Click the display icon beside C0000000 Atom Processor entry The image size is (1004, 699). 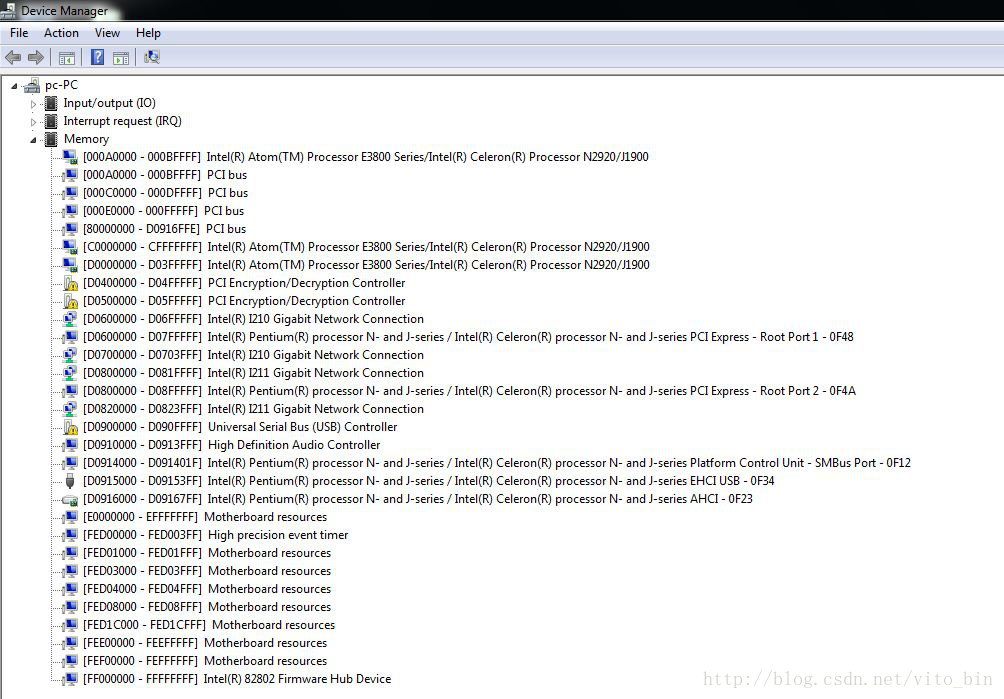click(70, 247)
